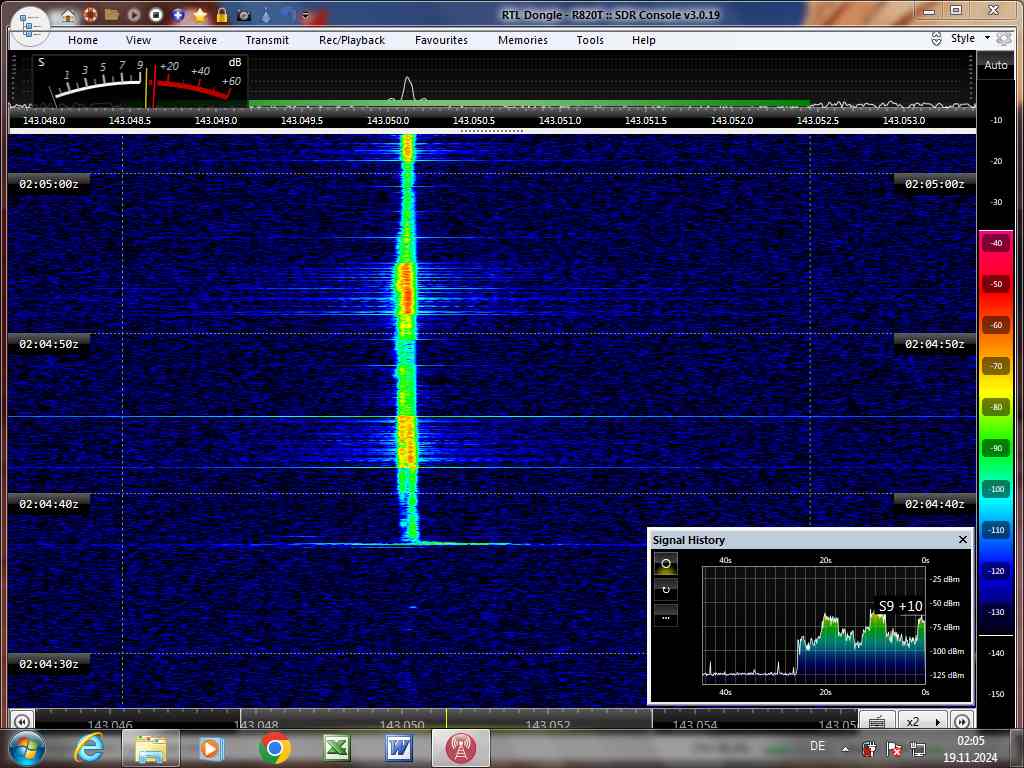
Task: Open the folder icon in quick access toolbar
Action: tap(112, 14)
